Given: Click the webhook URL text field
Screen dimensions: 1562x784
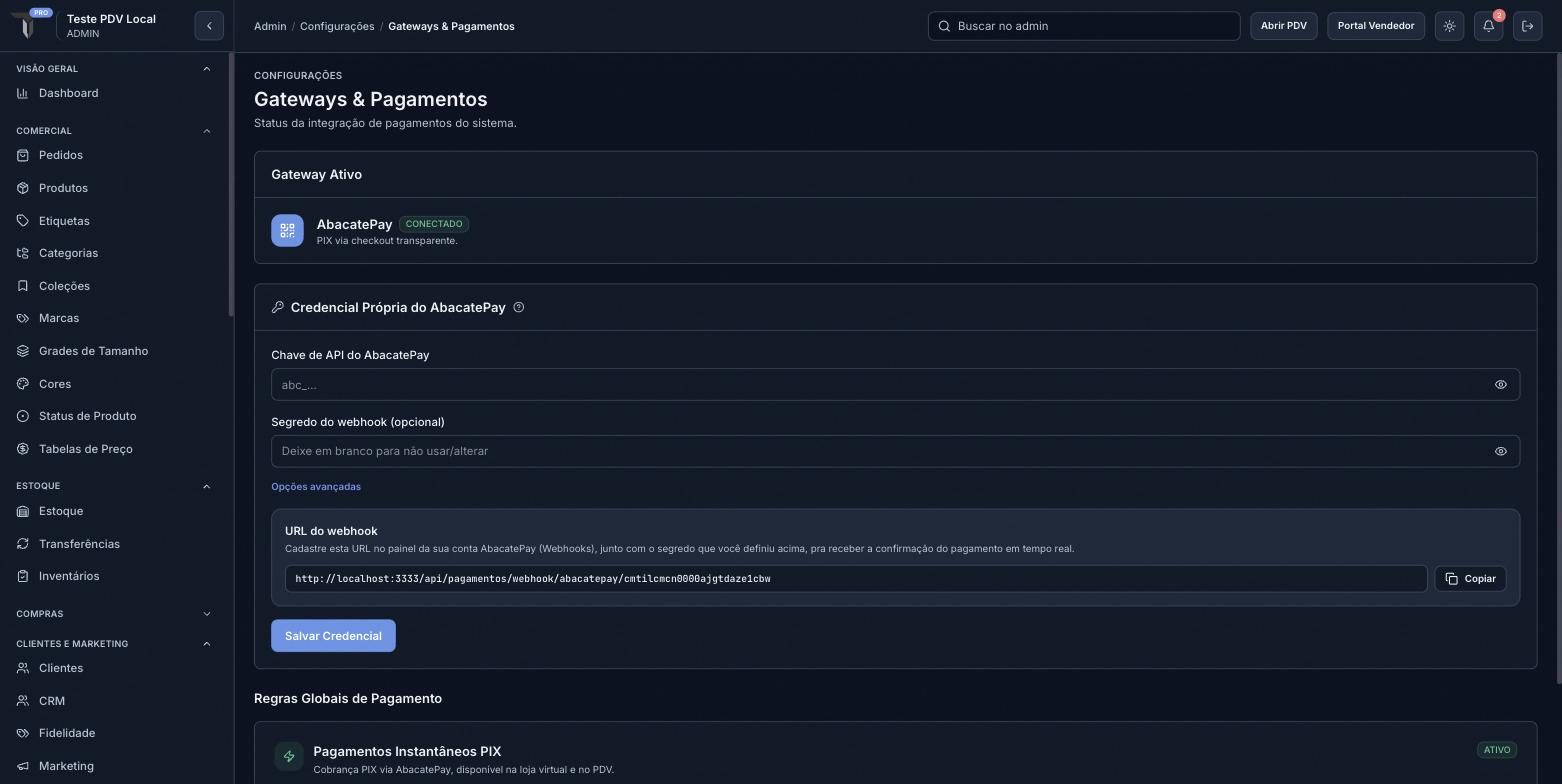Looking at the screenshot, I should point(856,579).
